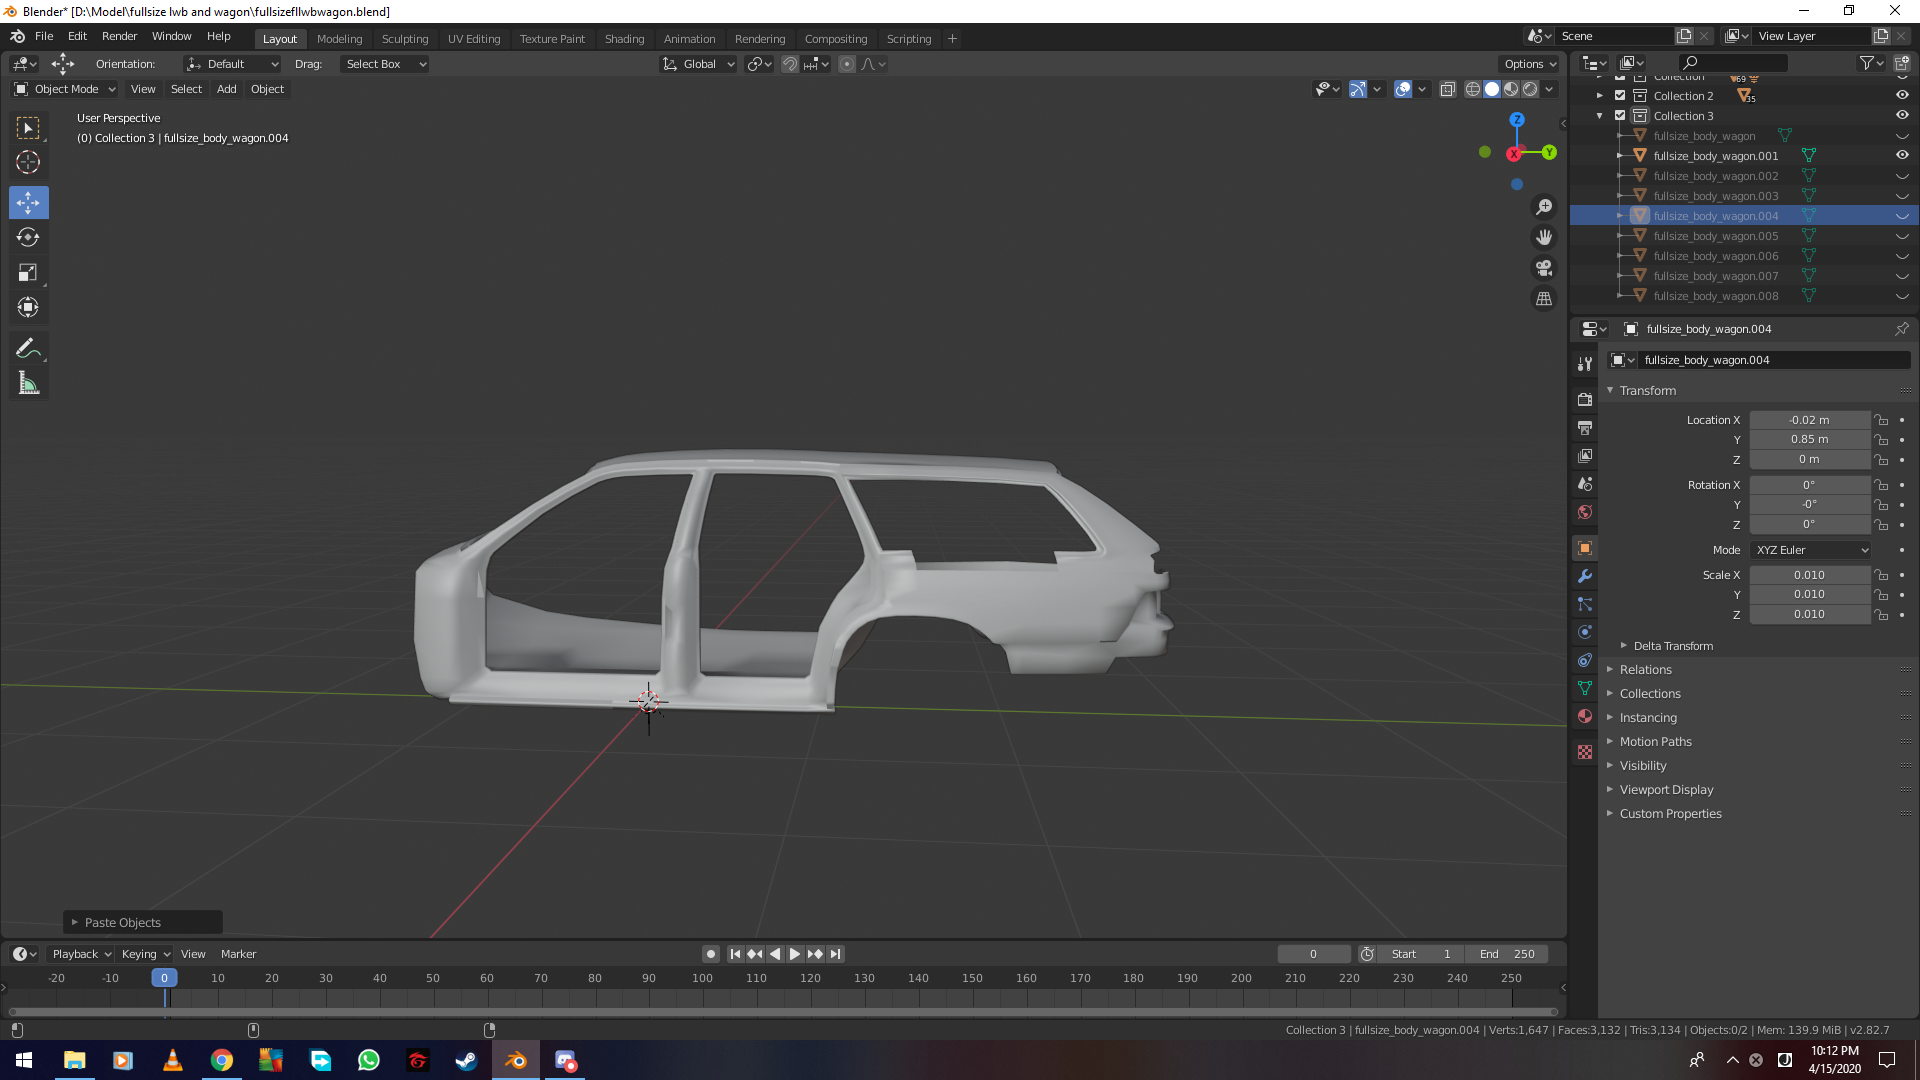1920x1080 pixels.
Task: Activate the Annotate pencil tool
Action: (x=28, y=348)
